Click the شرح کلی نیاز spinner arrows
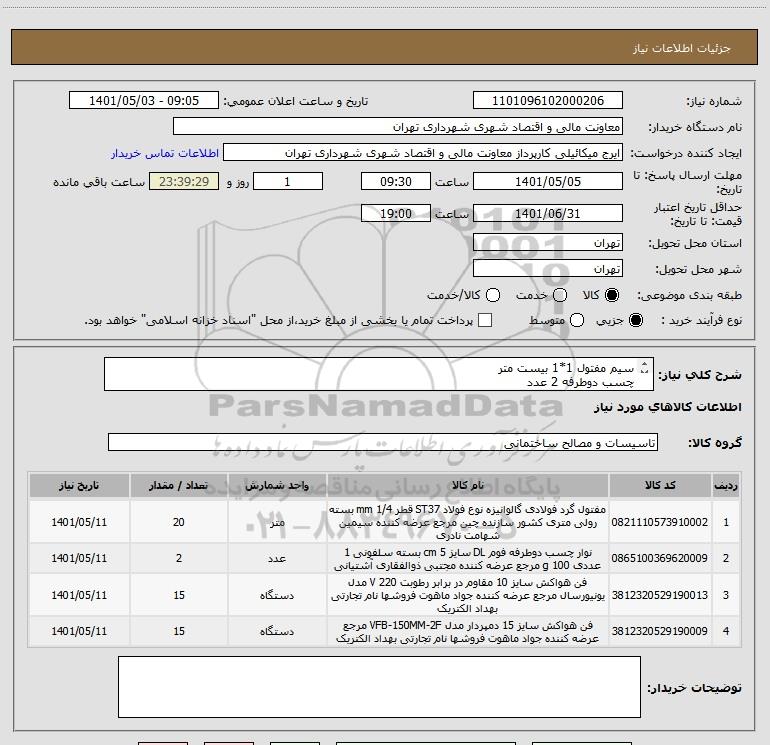The image size is (770, 745). [x=645, y=368]
